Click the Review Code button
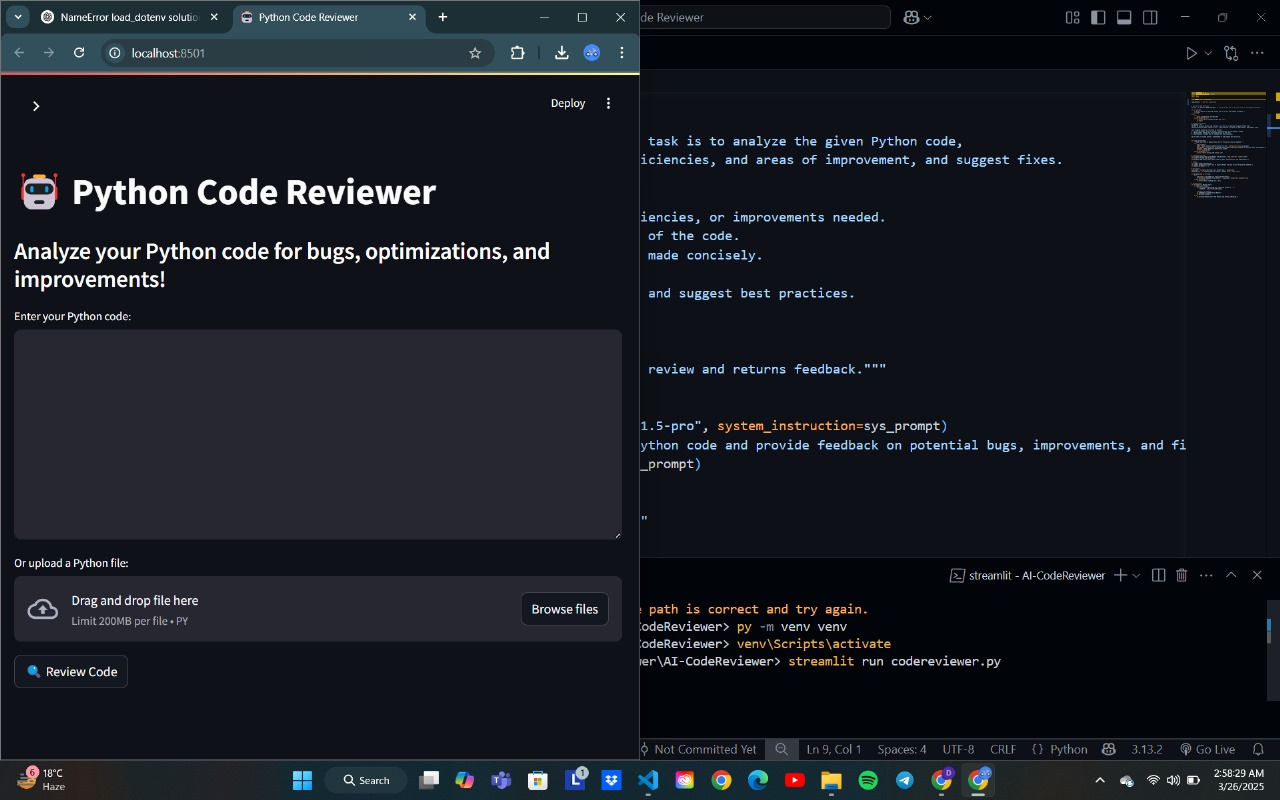The height and width of the screenshot is (800, 1280). click(x=71, y=672)
